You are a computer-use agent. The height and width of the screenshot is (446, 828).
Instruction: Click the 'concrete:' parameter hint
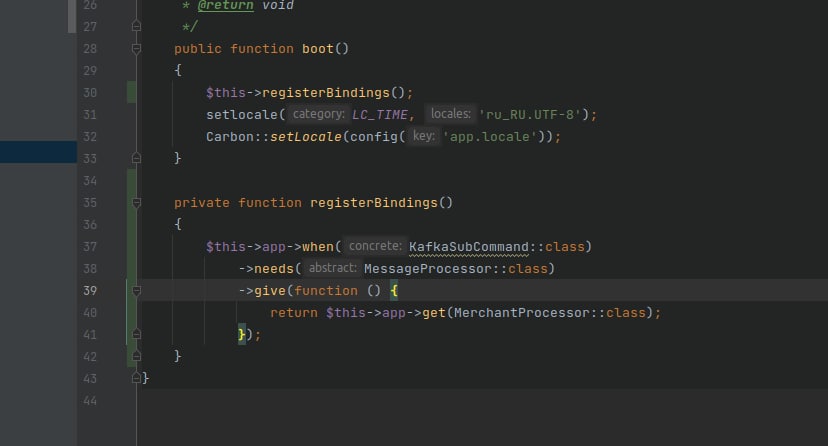(x=375, y=246)
